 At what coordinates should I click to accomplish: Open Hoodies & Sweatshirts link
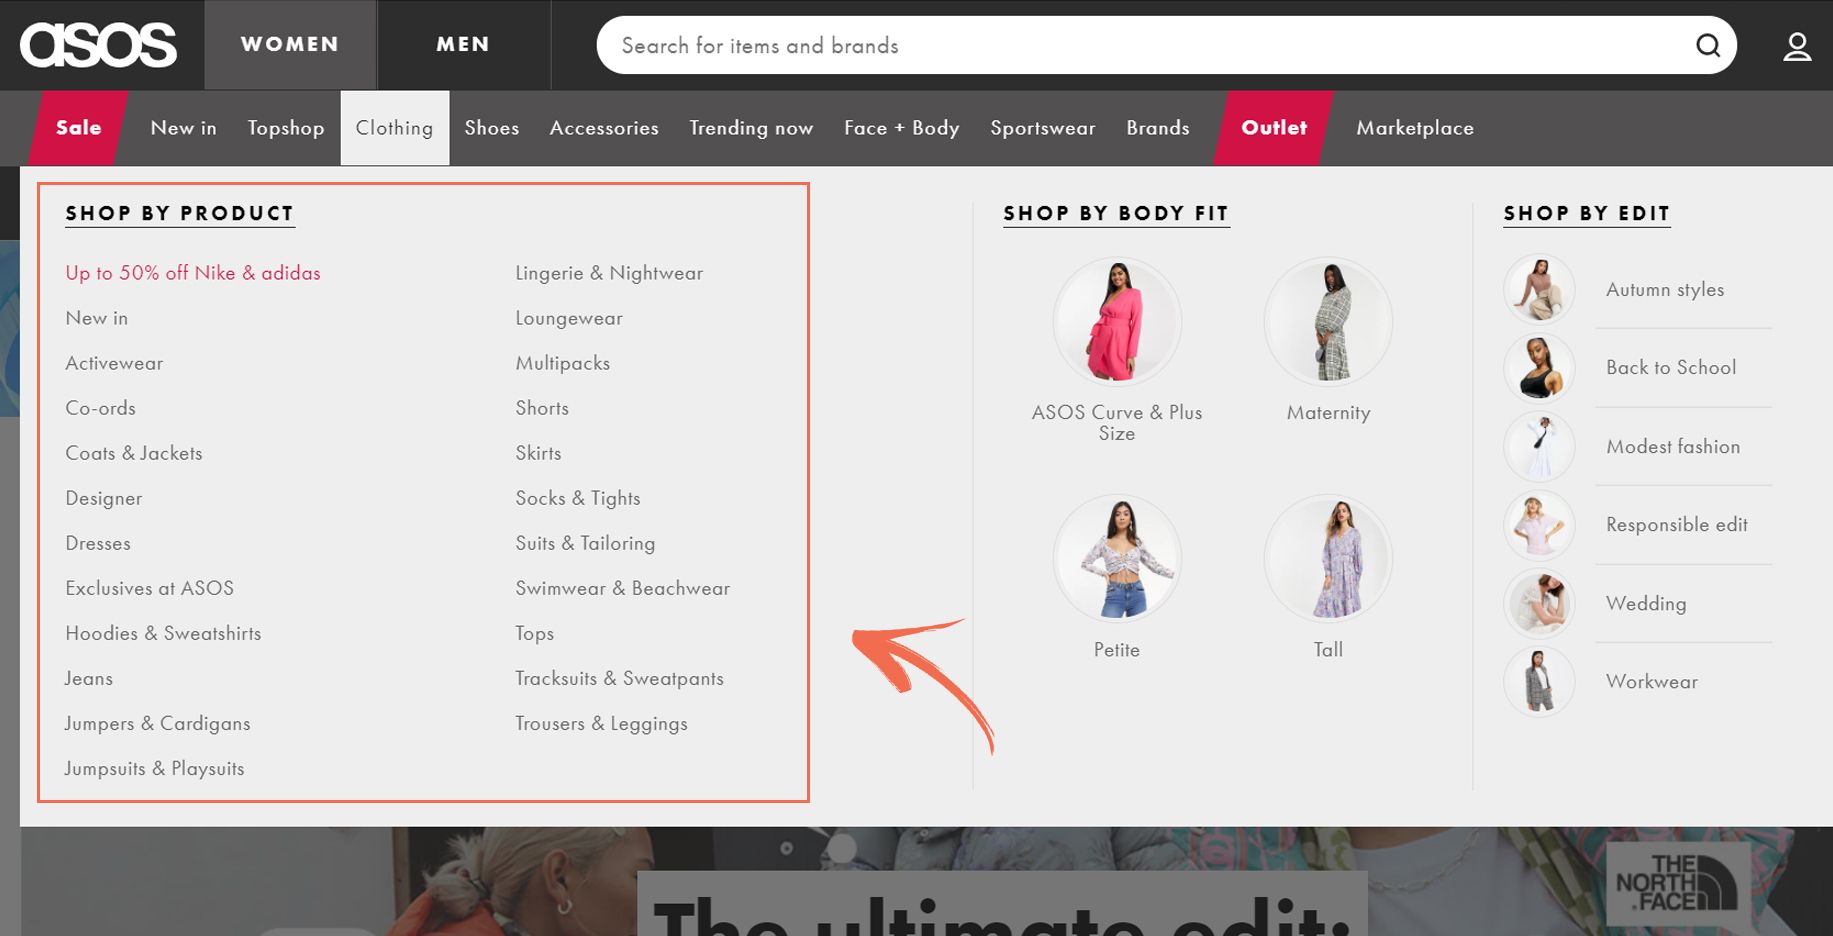[x=163, y=633]
